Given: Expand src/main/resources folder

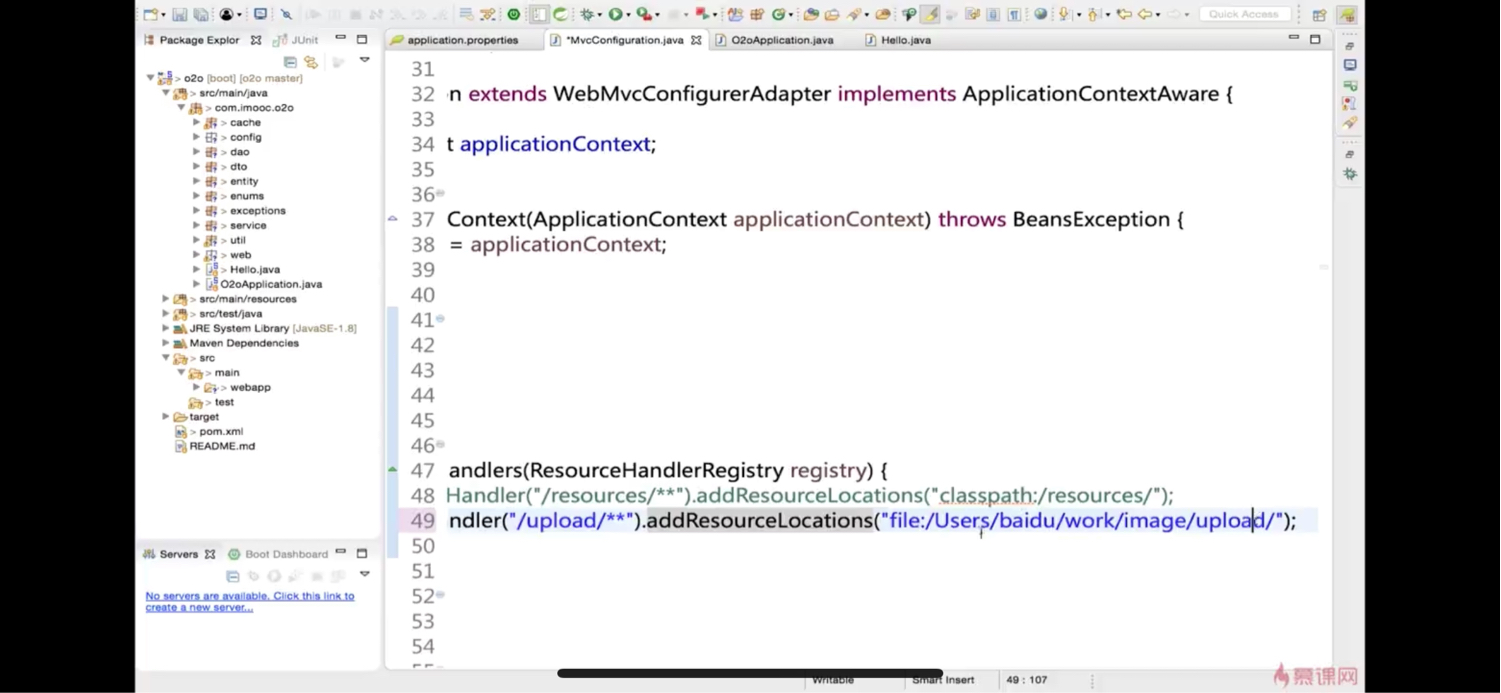Looking at the screenshot, I should [166, 298].
